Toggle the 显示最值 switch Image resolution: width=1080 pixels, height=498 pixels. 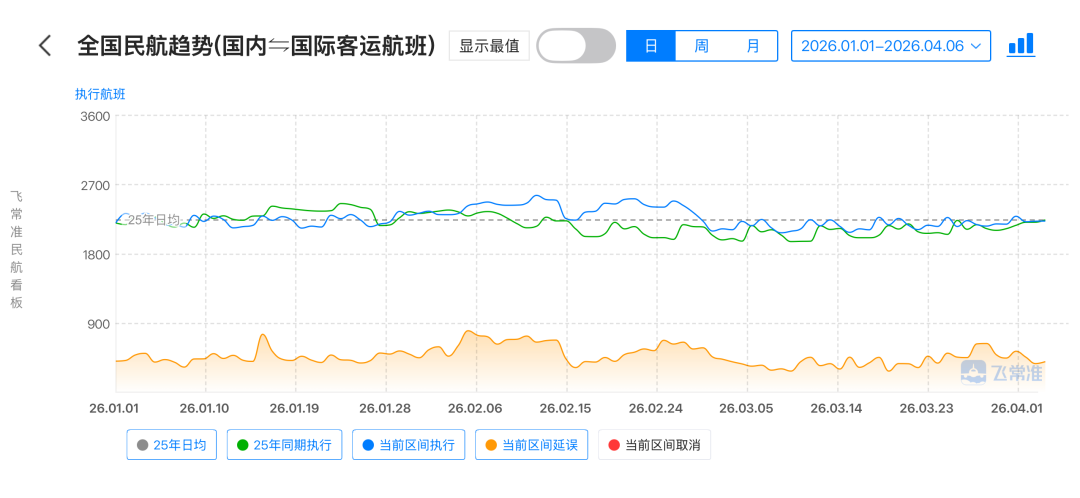point(576,46)
